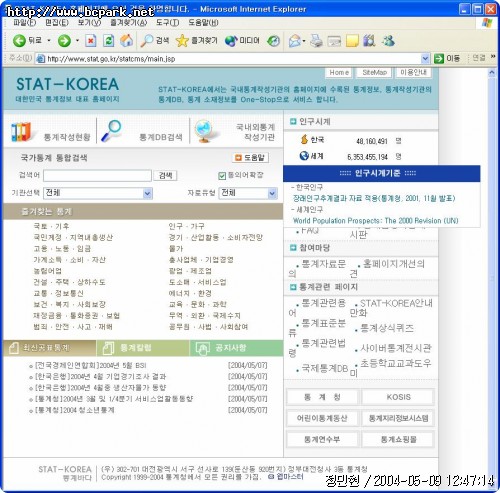Click the magnifier icon for 통계DB검색
Viewport: 500px width, 493px height.
pos(111,131)
